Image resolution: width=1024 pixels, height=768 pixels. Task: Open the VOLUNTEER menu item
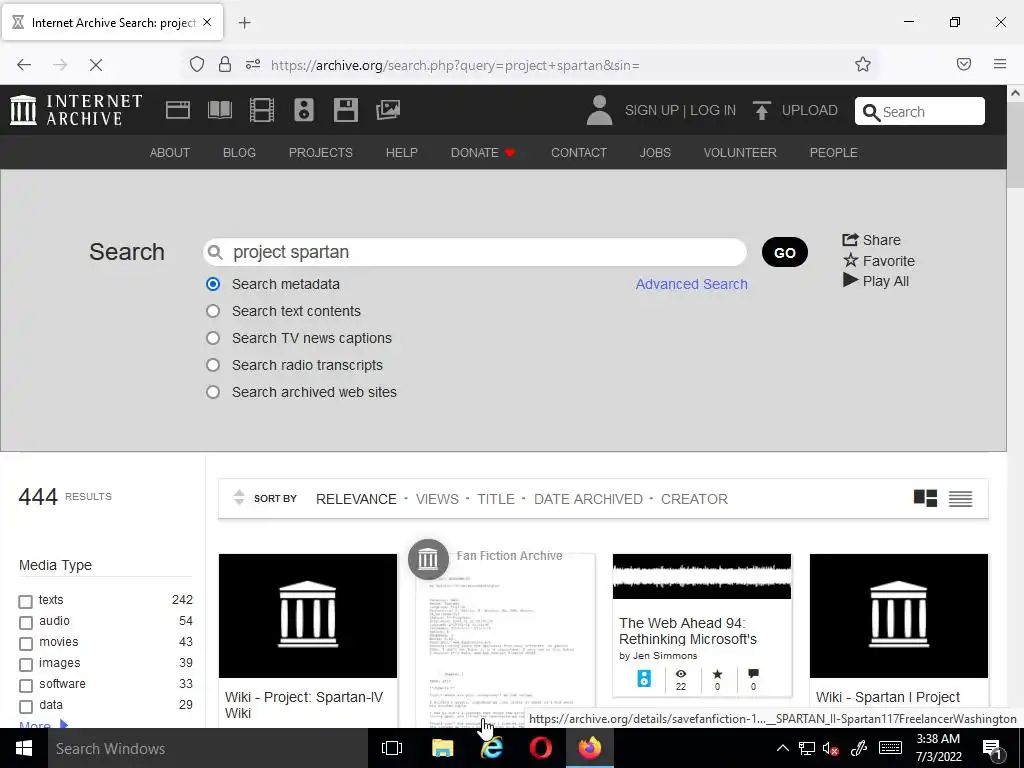tap(740, 152)
